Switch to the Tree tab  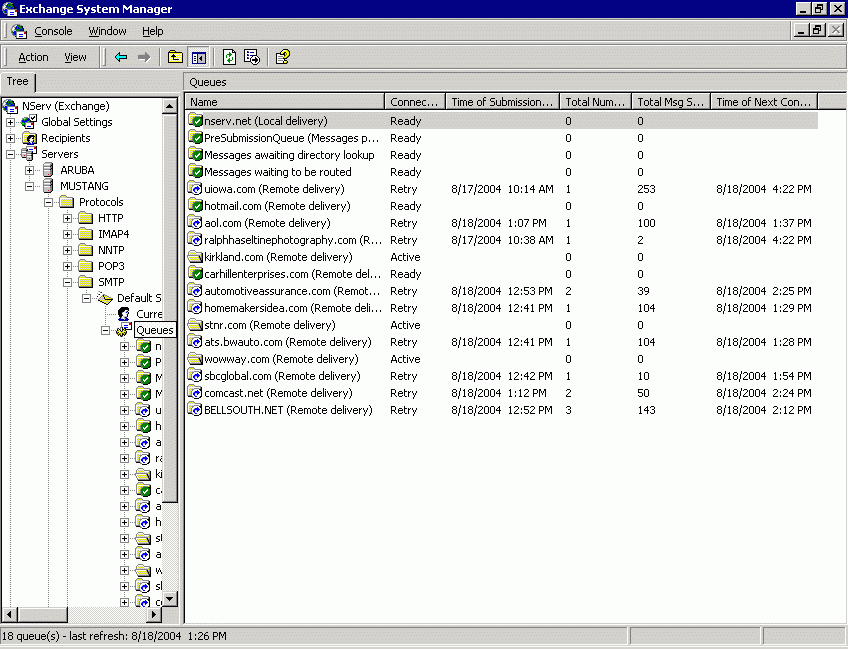17,82
